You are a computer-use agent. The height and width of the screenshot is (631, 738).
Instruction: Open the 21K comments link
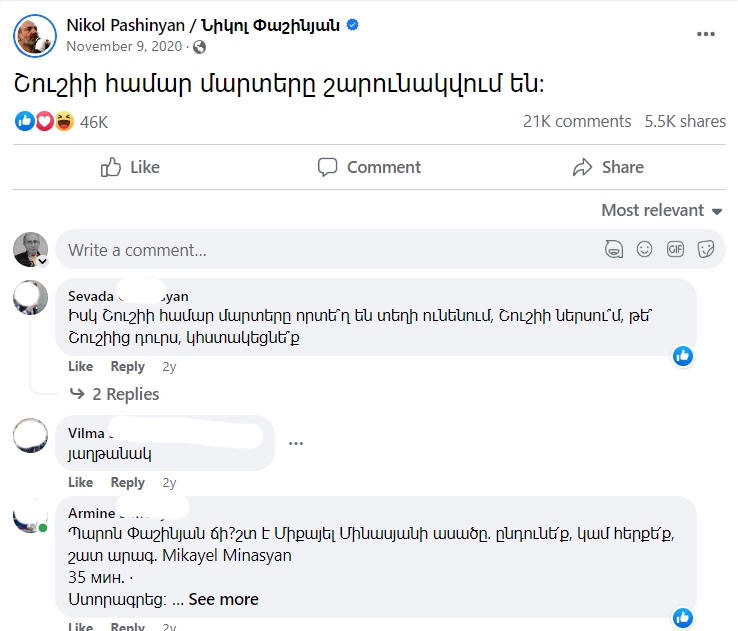pyautogui.click(x=577, y=121)
